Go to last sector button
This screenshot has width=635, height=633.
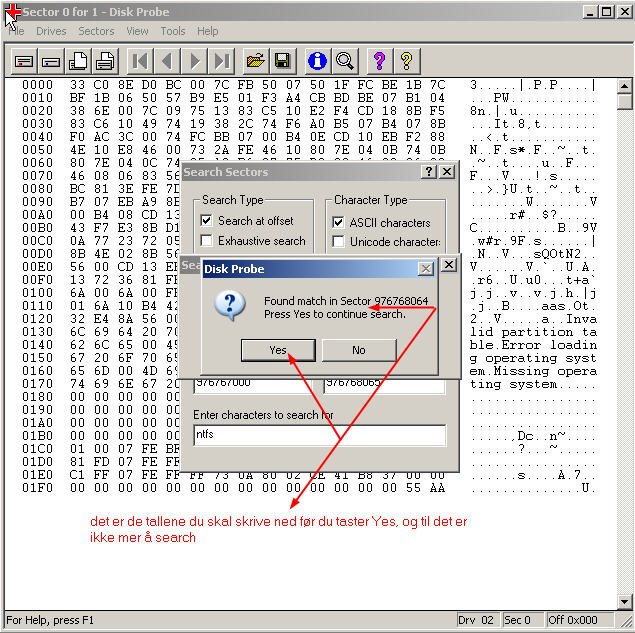(x=222, y=61)
